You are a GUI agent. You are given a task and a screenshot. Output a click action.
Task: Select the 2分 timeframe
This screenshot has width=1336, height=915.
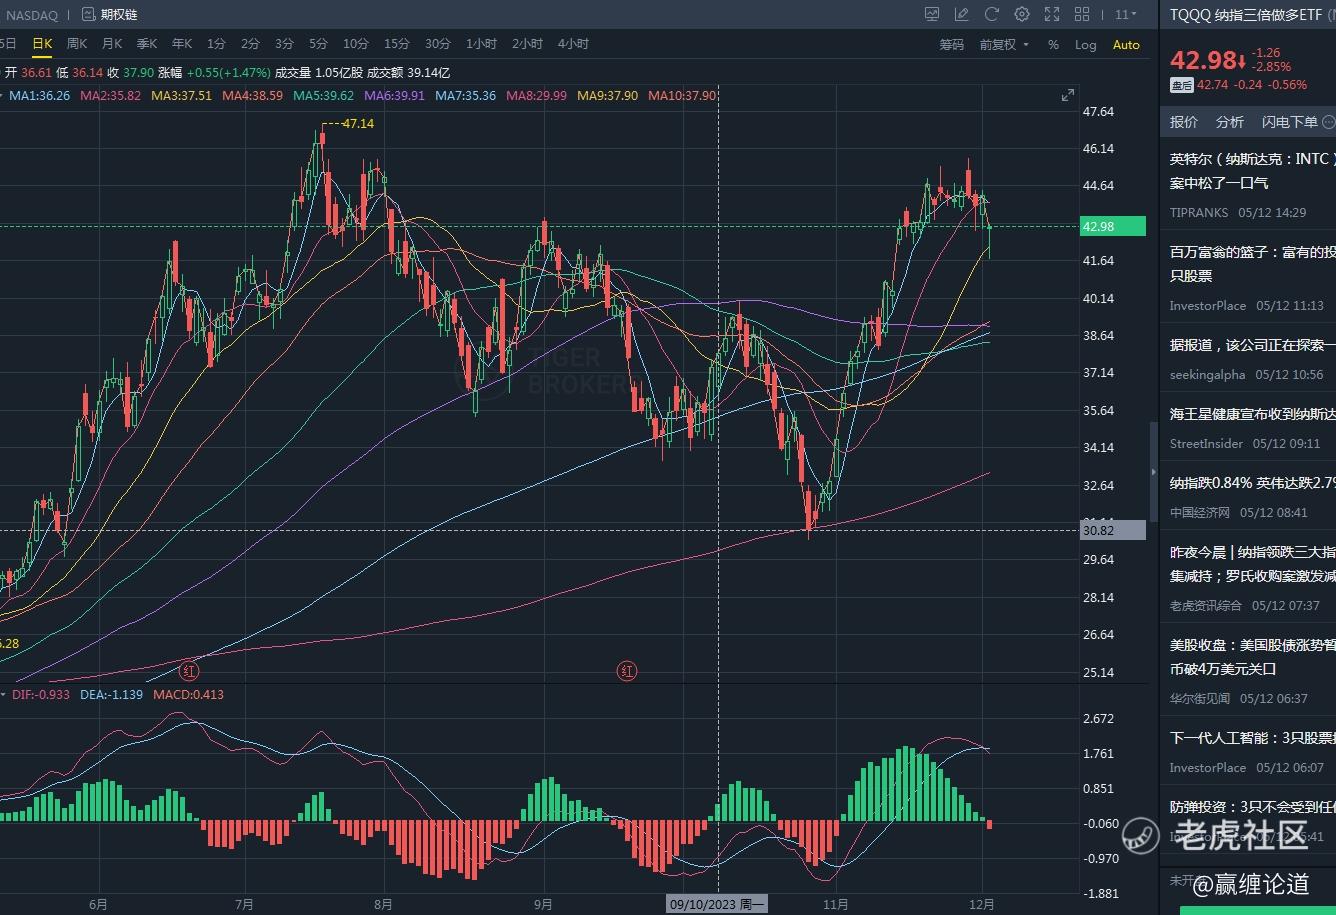(250, 43)
